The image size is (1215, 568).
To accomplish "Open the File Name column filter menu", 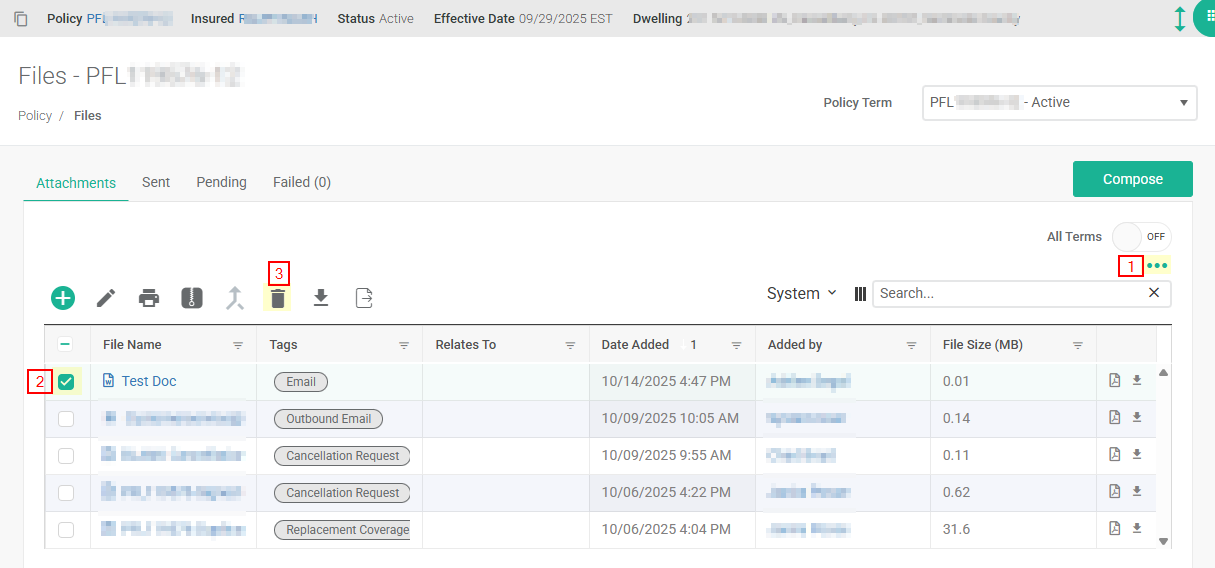I will click(238, 345).
